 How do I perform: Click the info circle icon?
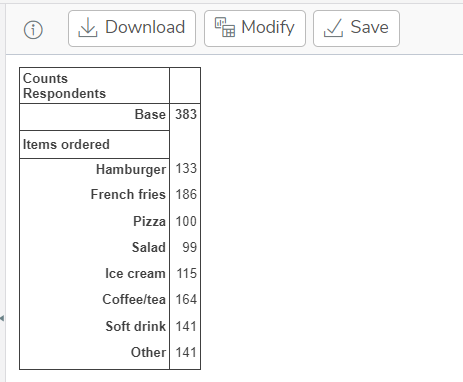coord(33,30)
